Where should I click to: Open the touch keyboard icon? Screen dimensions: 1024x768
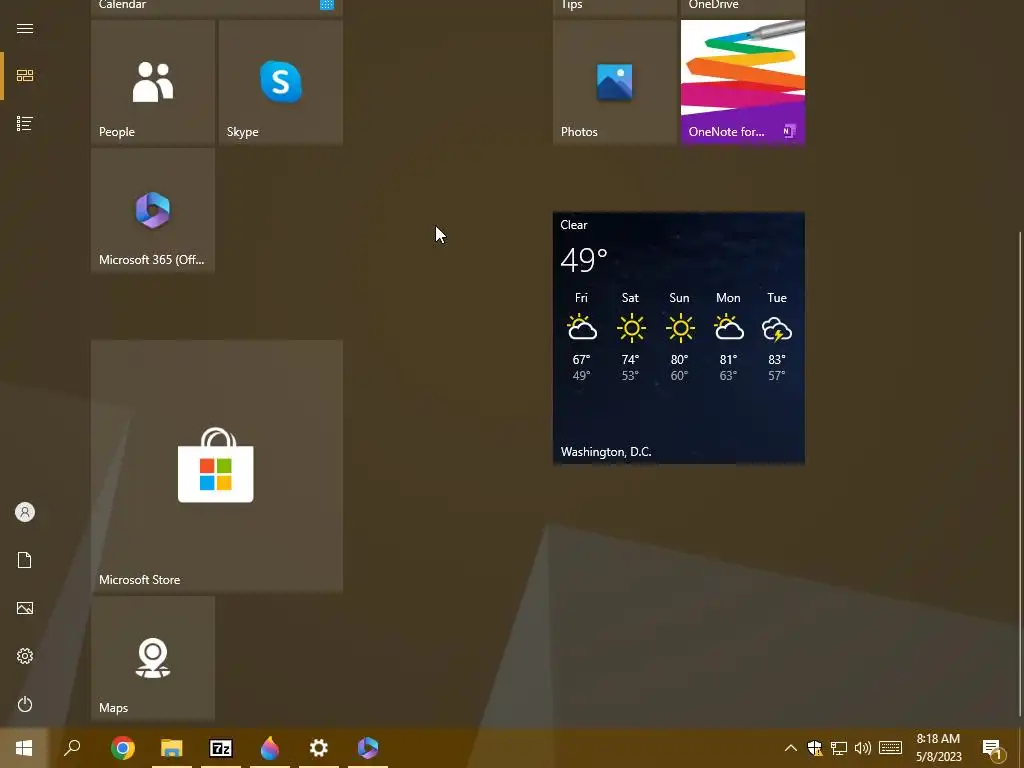click(890, 748)
